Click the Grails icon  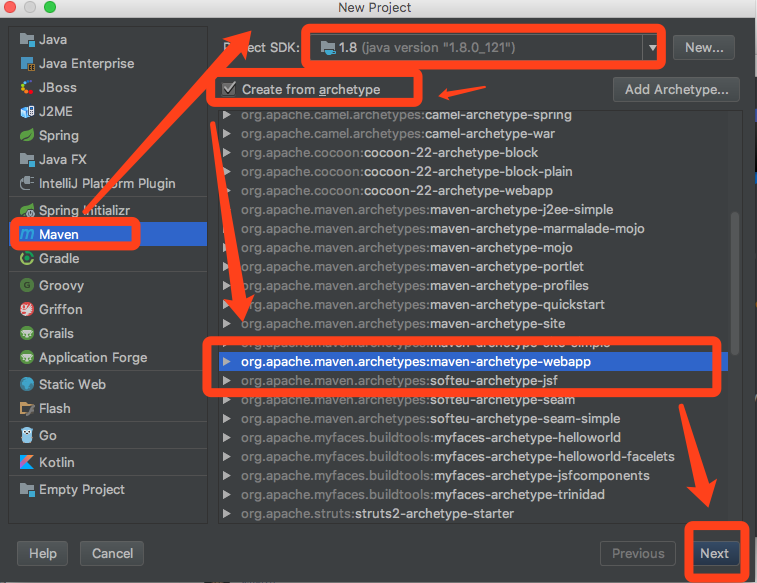click(27, 333)
